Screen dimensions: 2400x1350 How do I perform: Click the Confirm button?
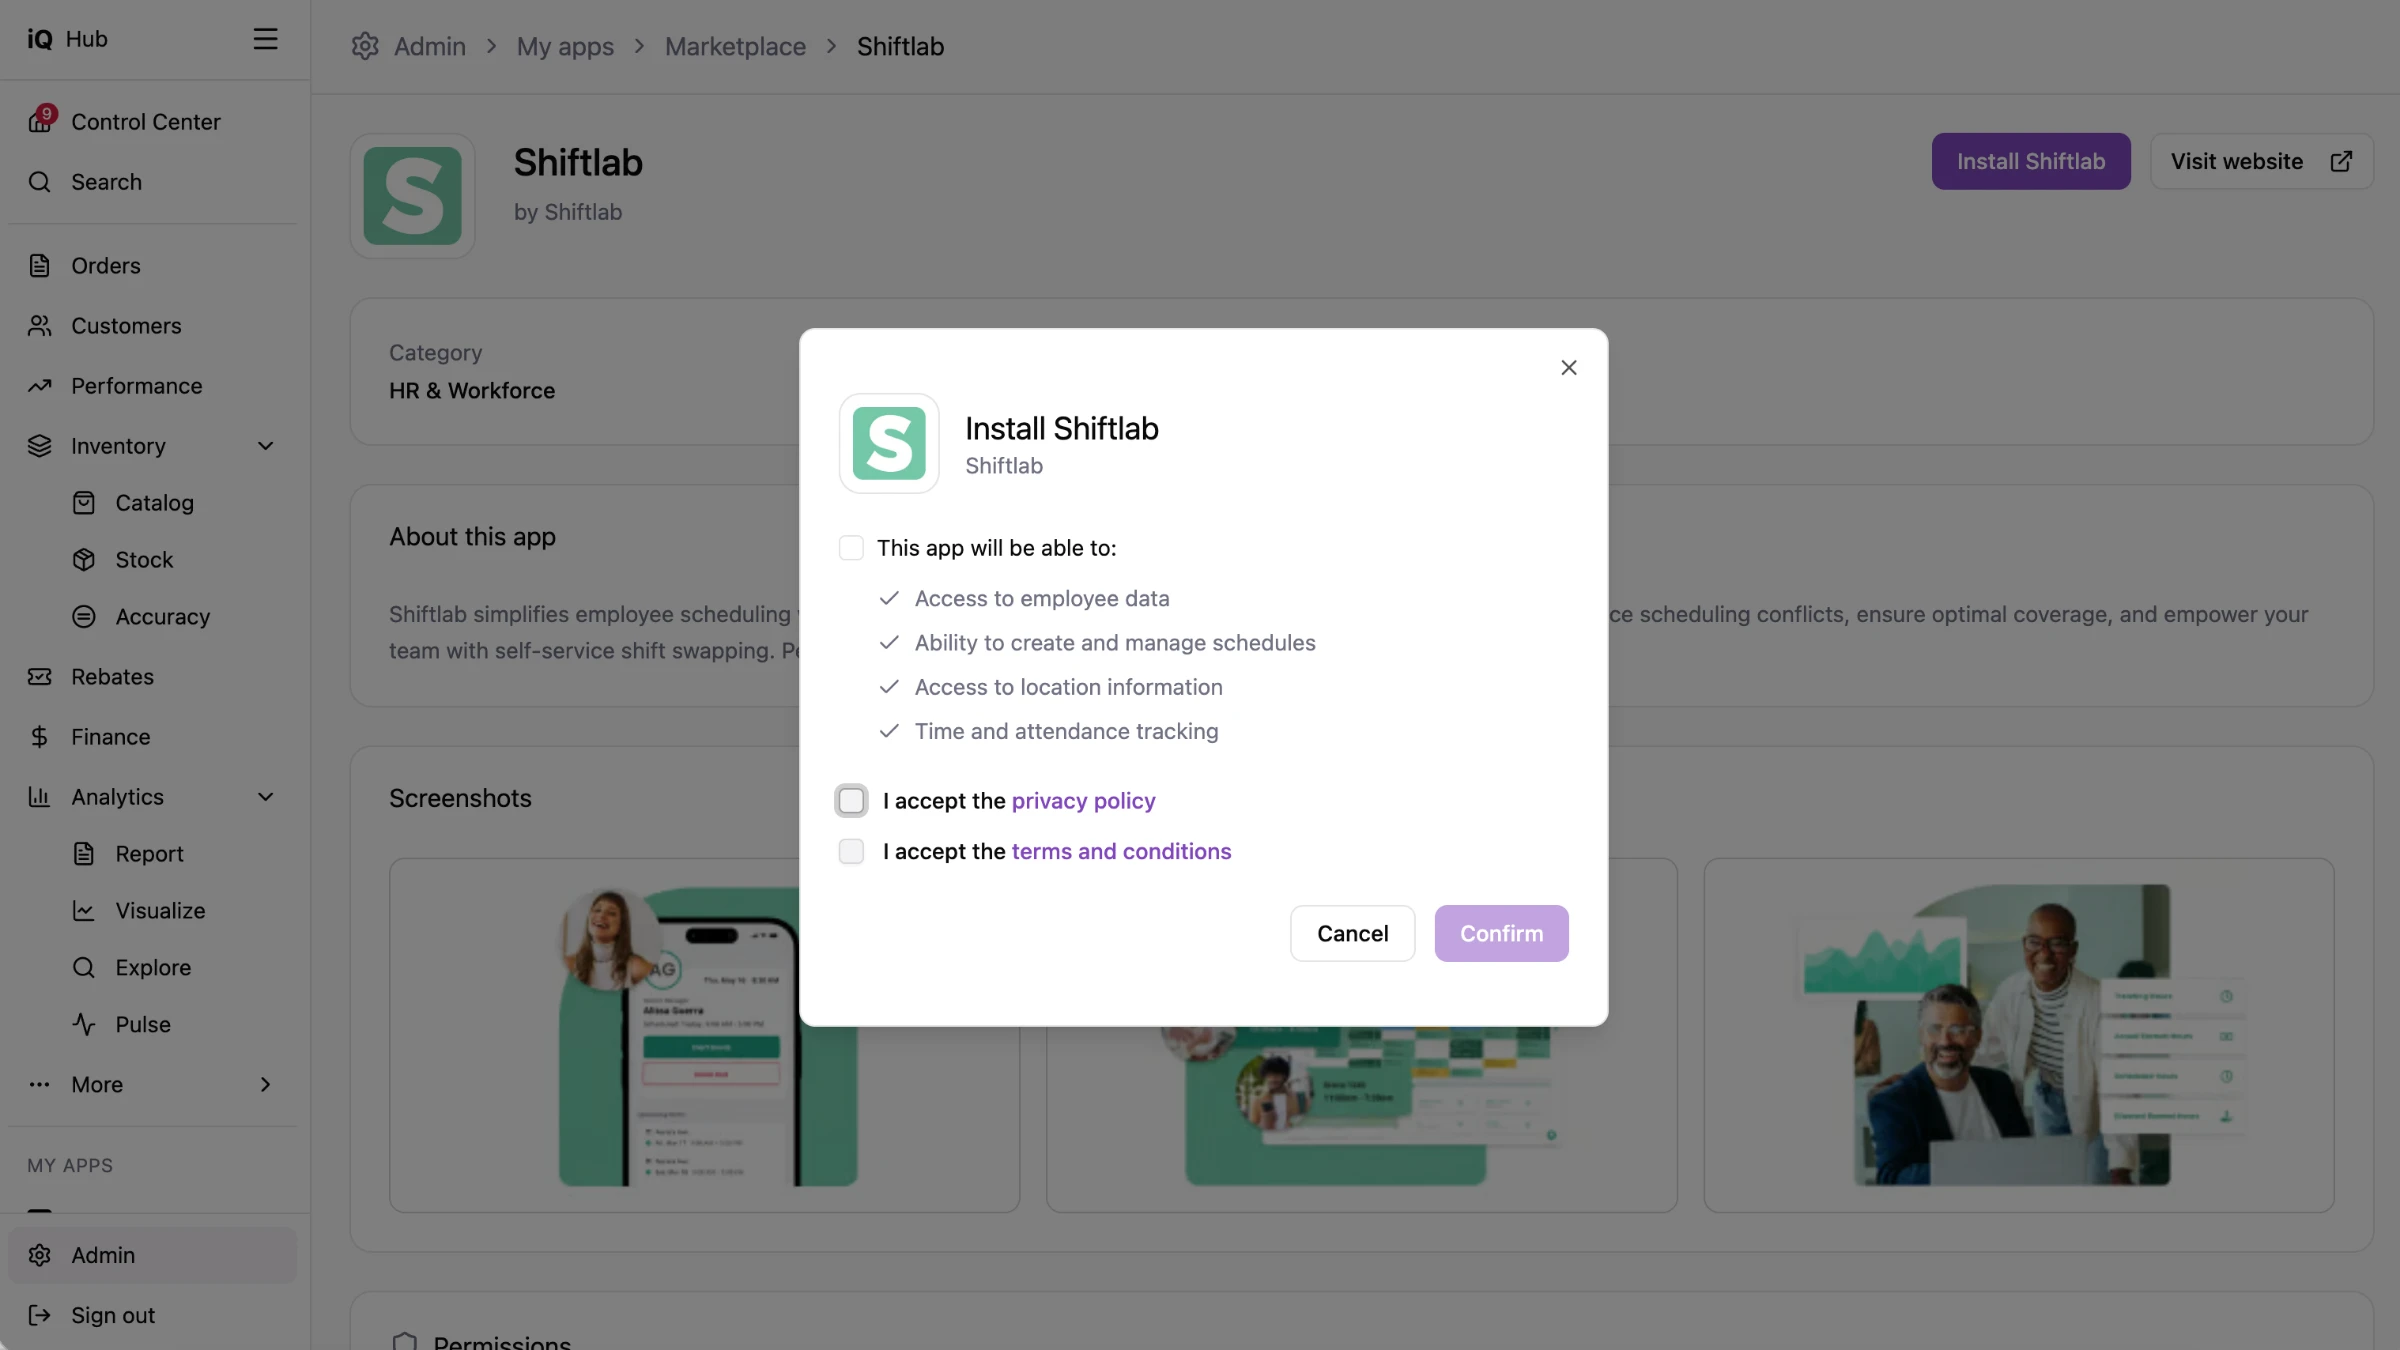pos(1501,933)
